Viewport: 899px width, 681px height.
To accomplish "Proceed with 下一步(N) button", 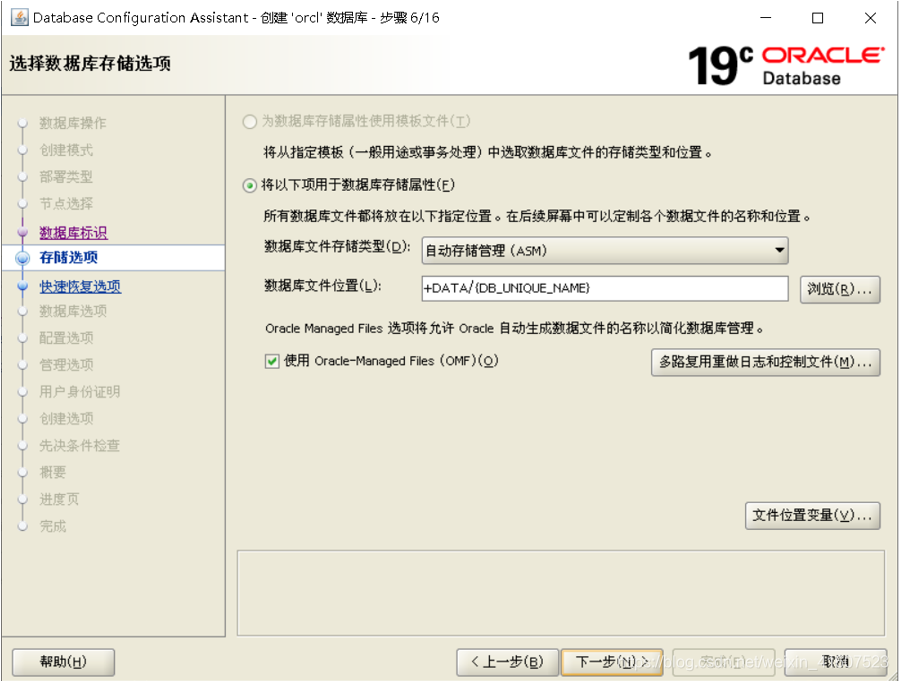I will coord(612,662).
